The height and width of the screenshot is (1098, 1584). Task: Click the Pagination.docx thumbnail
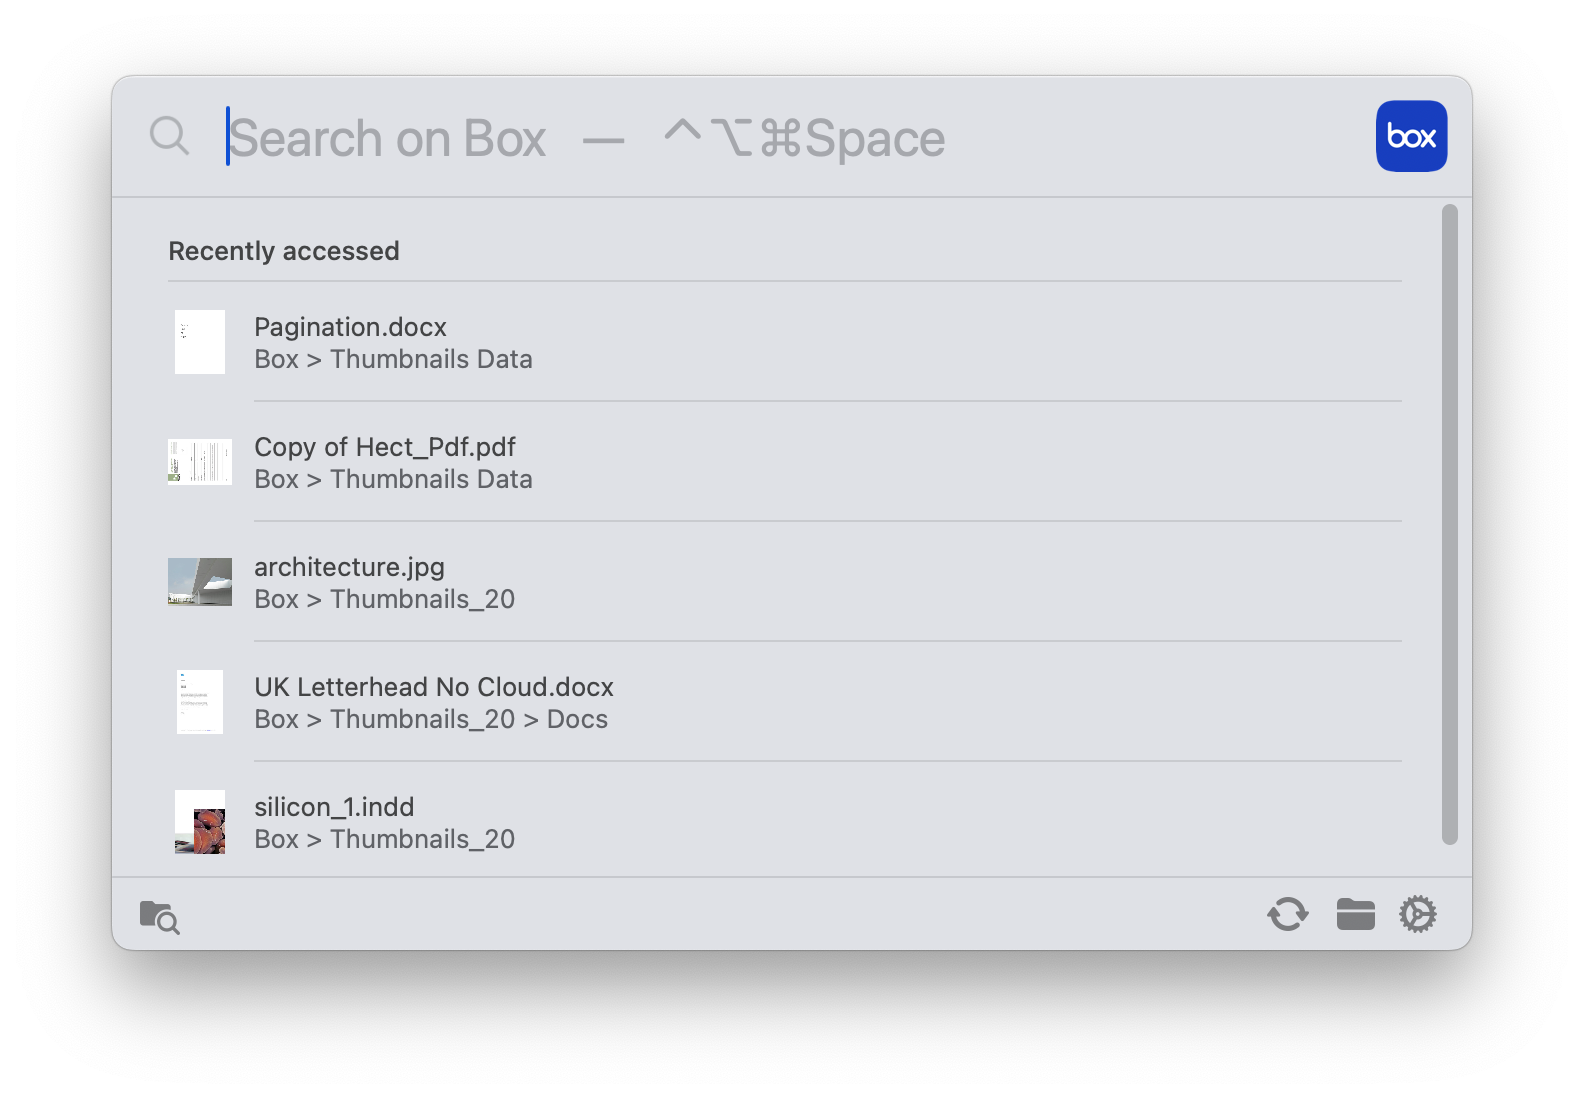click(200, 342)
